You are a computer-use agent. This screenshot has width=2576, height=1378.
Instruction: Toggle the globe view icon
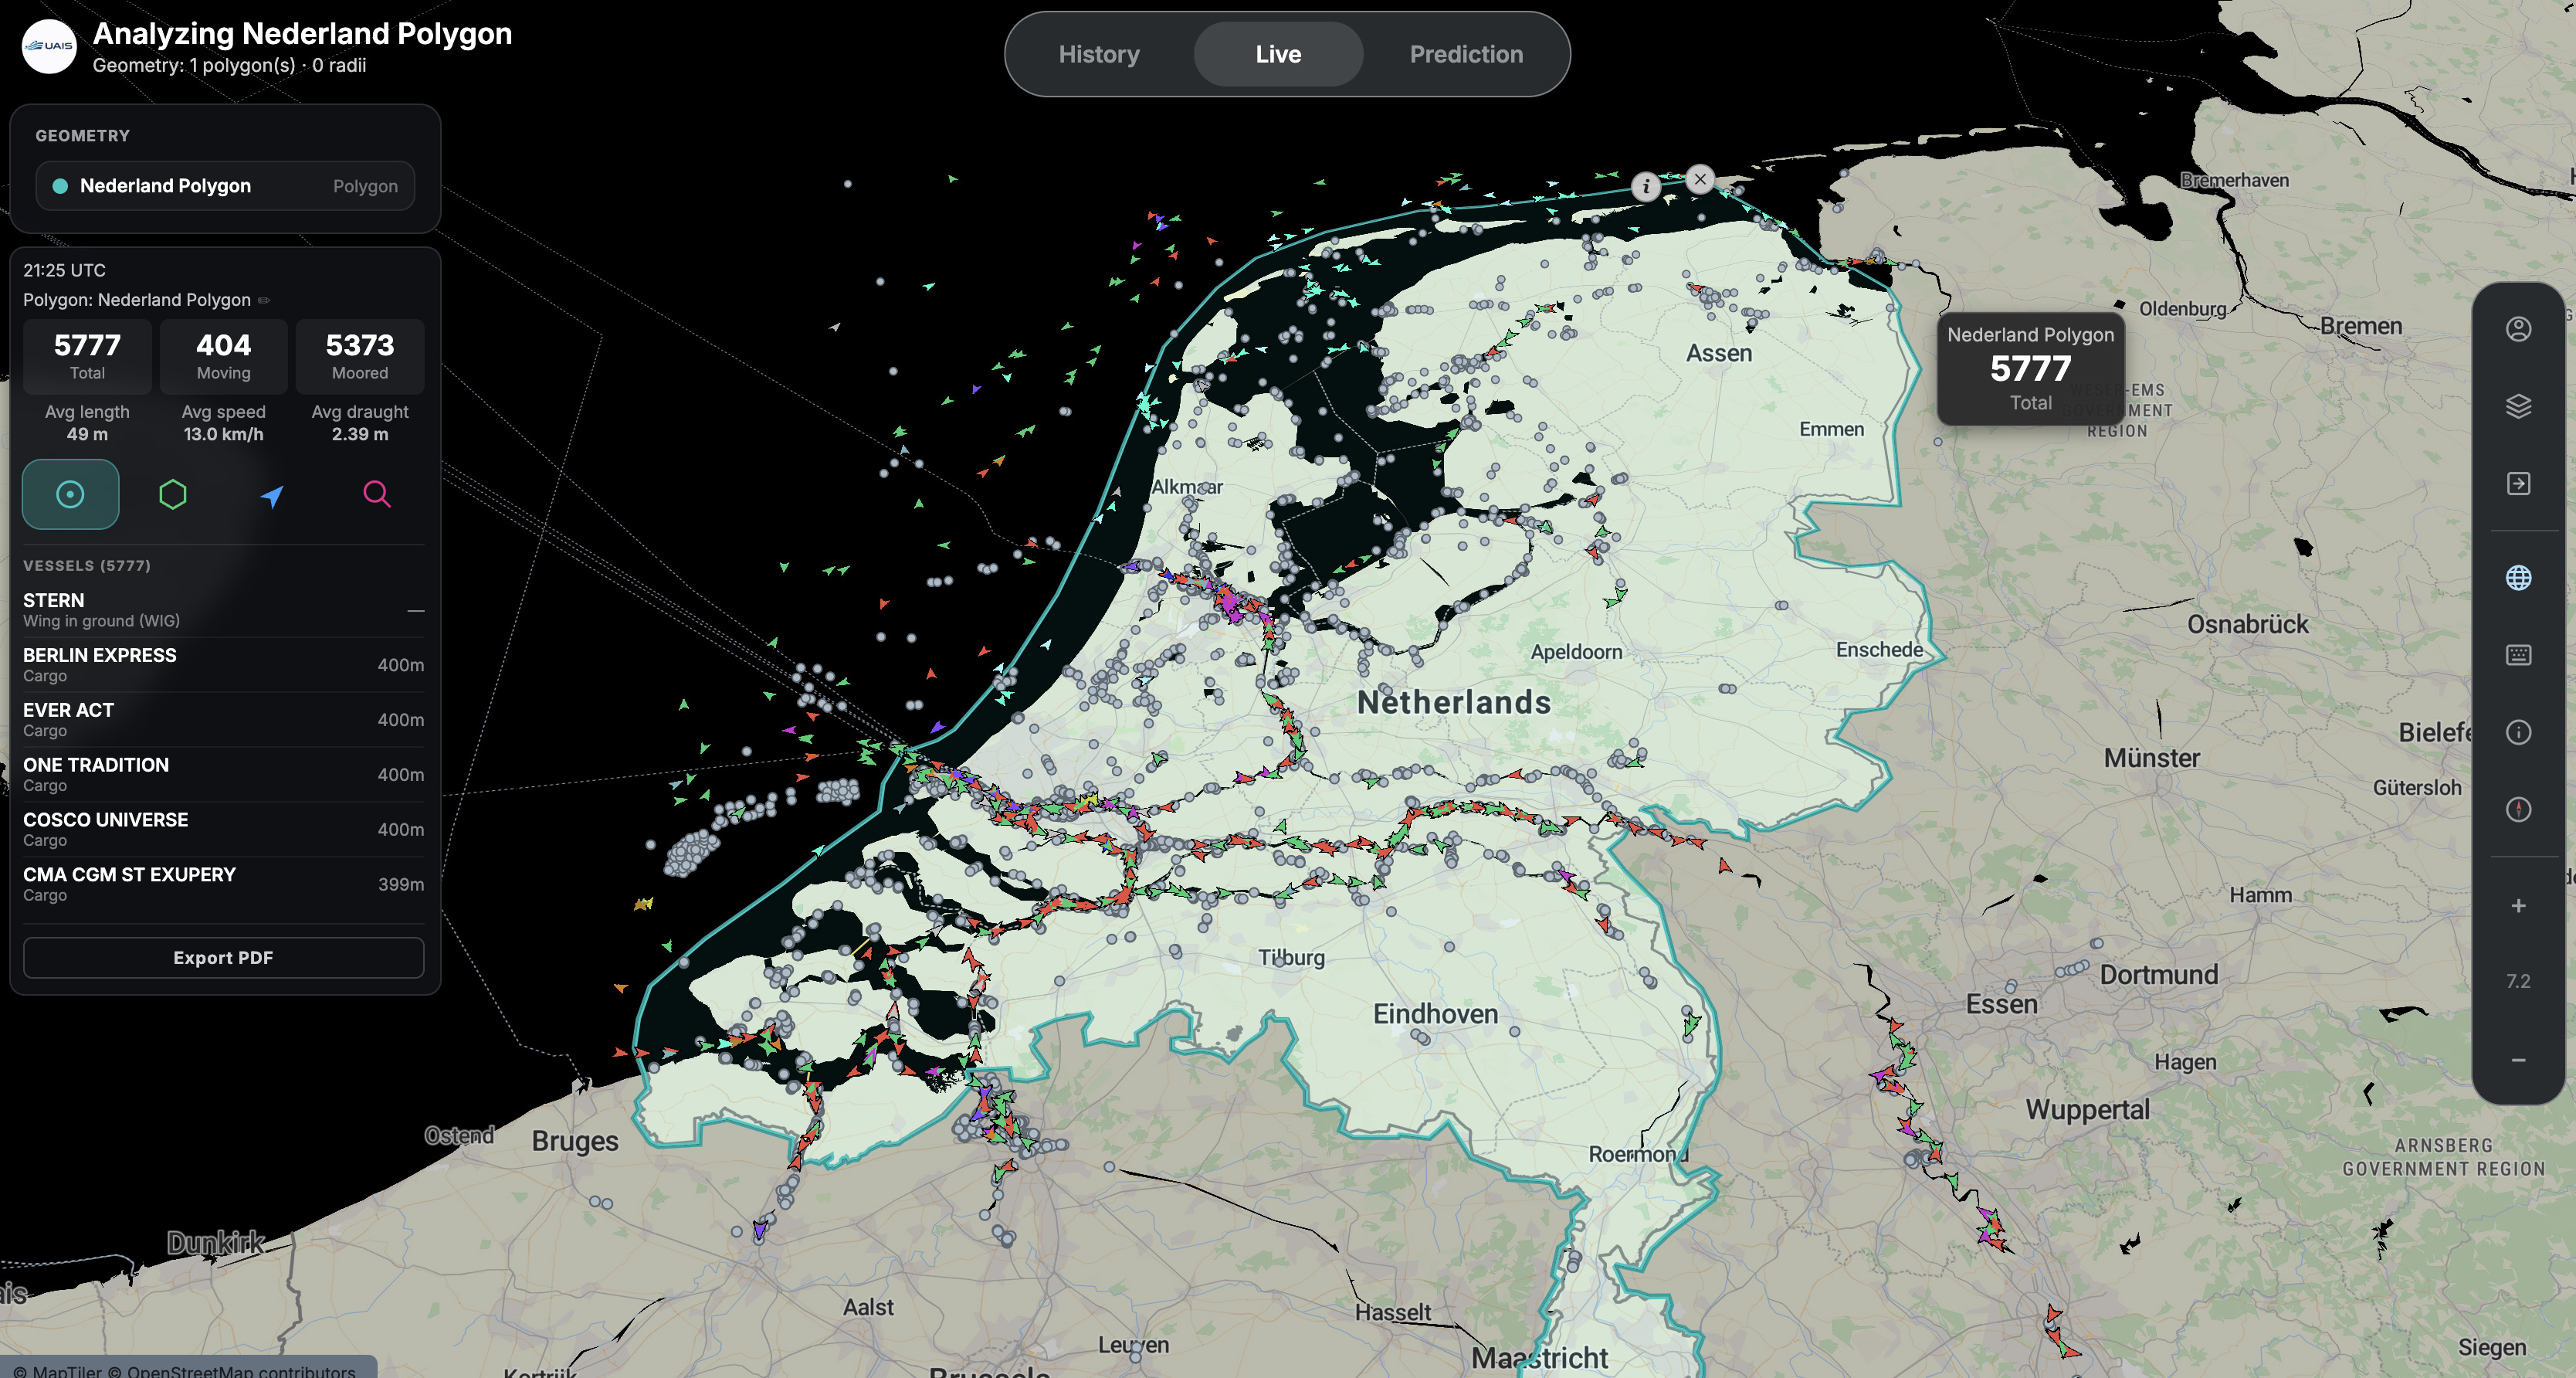pyautogui.click(x=2518, y=578)
